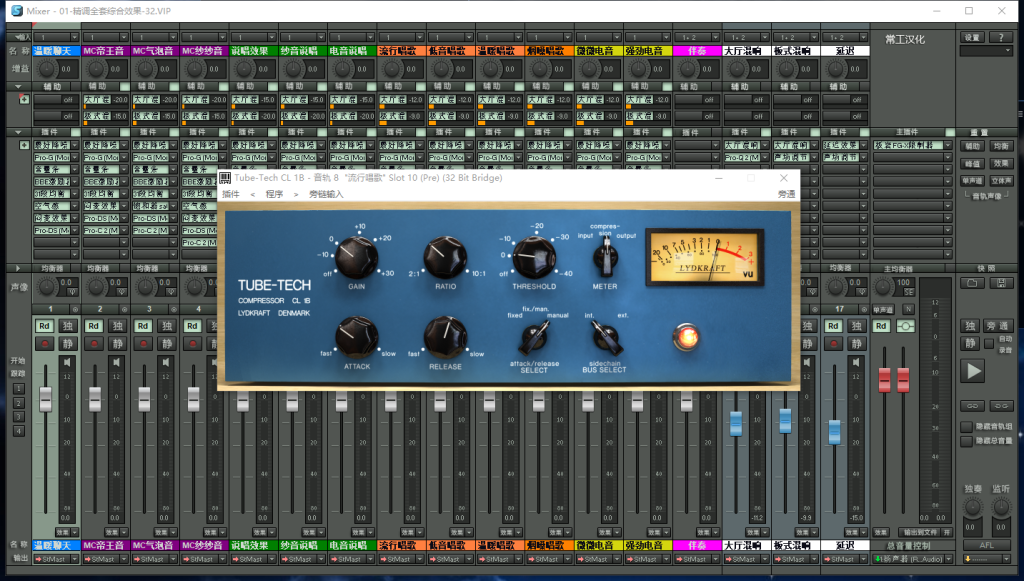This screenshot has height=581, width=1024.
Task: Click the gain knob of 温暖聊天 channel
Action: coord(47,69)
